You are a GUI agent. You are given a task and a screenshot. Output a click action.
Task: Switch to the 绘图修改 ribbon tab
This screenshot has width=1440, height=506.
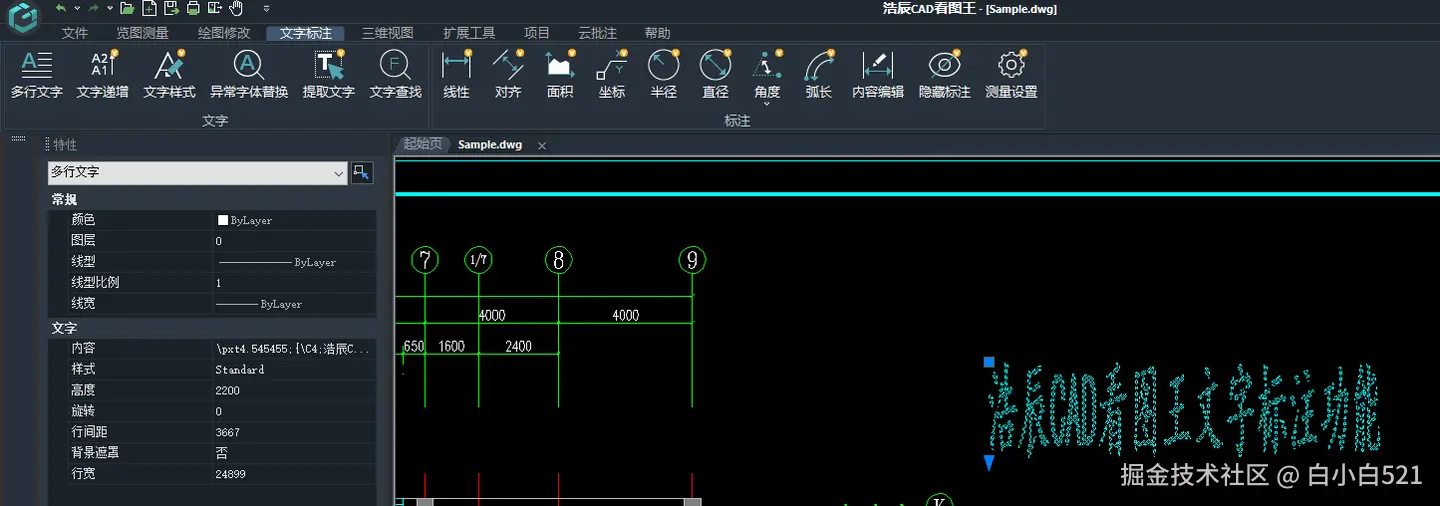224,33
